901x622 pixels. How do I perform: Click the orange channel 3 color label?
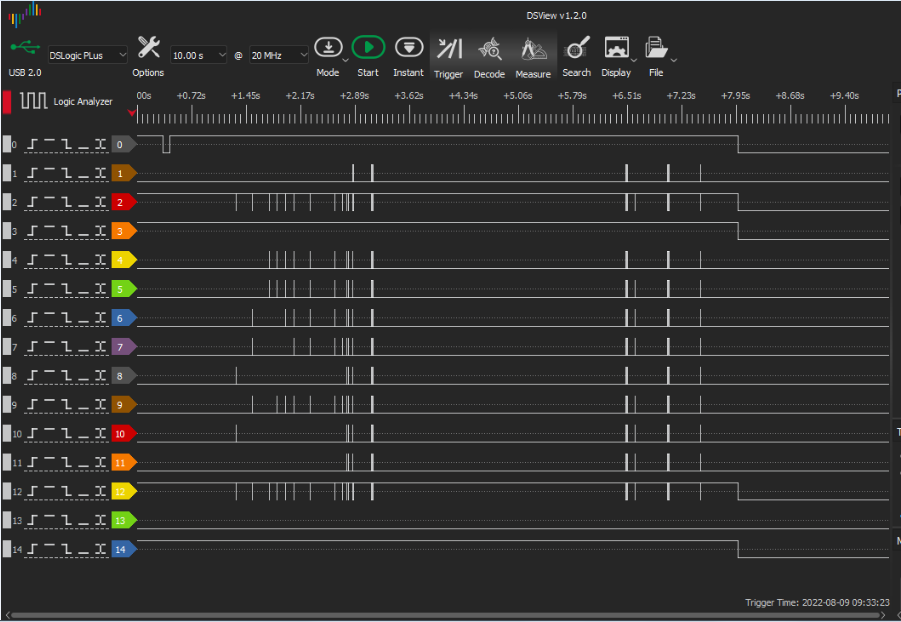(x=124, y=231)
